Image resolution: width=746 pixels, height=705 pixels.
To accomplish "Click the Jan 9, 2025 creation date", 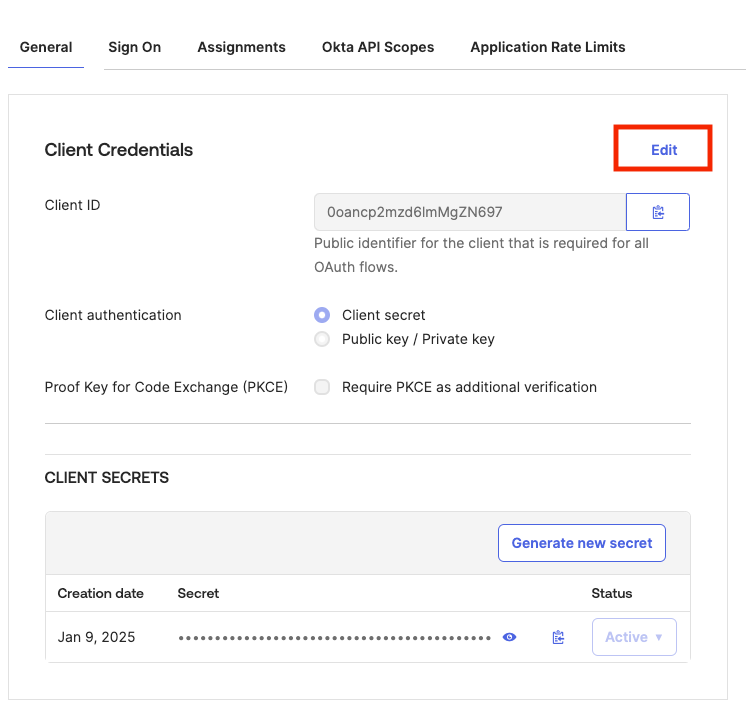I will [96, 637].
